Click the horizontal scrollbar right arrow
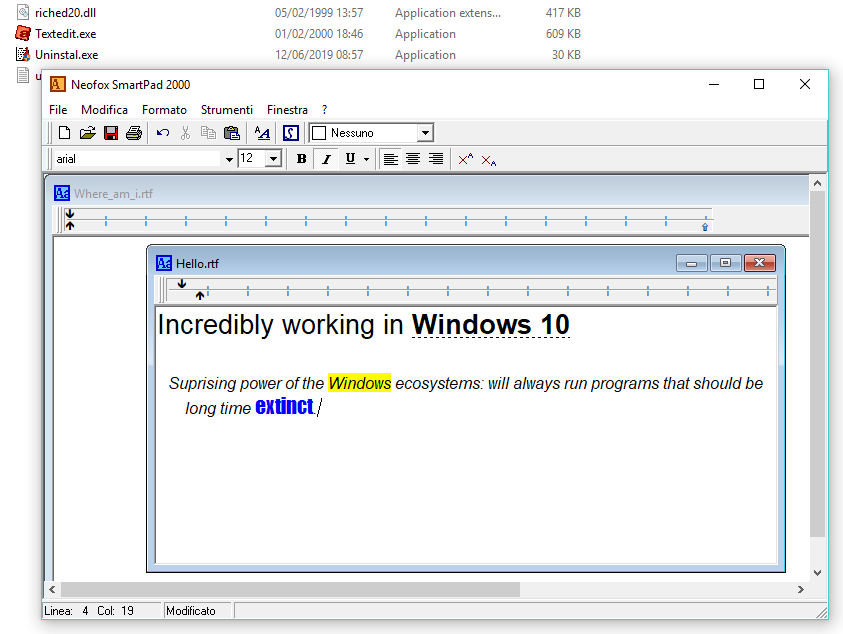The width and height of the screenshot is (843, 634). [x=801, y=589]
